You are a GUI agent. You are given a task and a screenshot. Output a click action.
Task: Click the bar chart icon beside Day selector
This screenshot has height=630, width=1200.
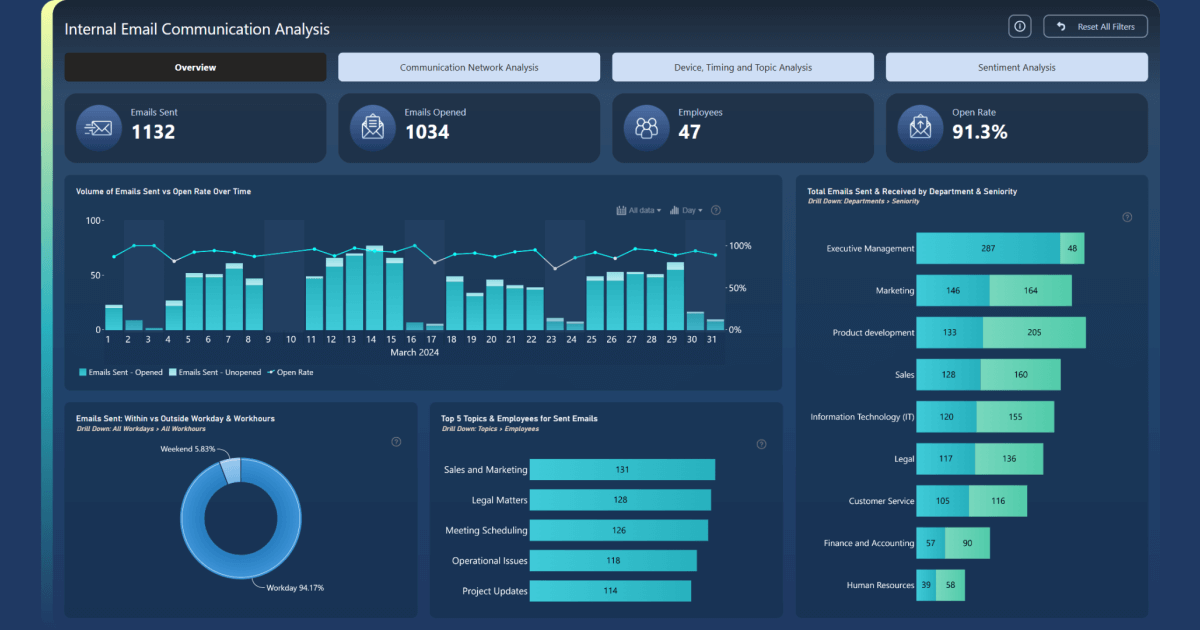673,210
